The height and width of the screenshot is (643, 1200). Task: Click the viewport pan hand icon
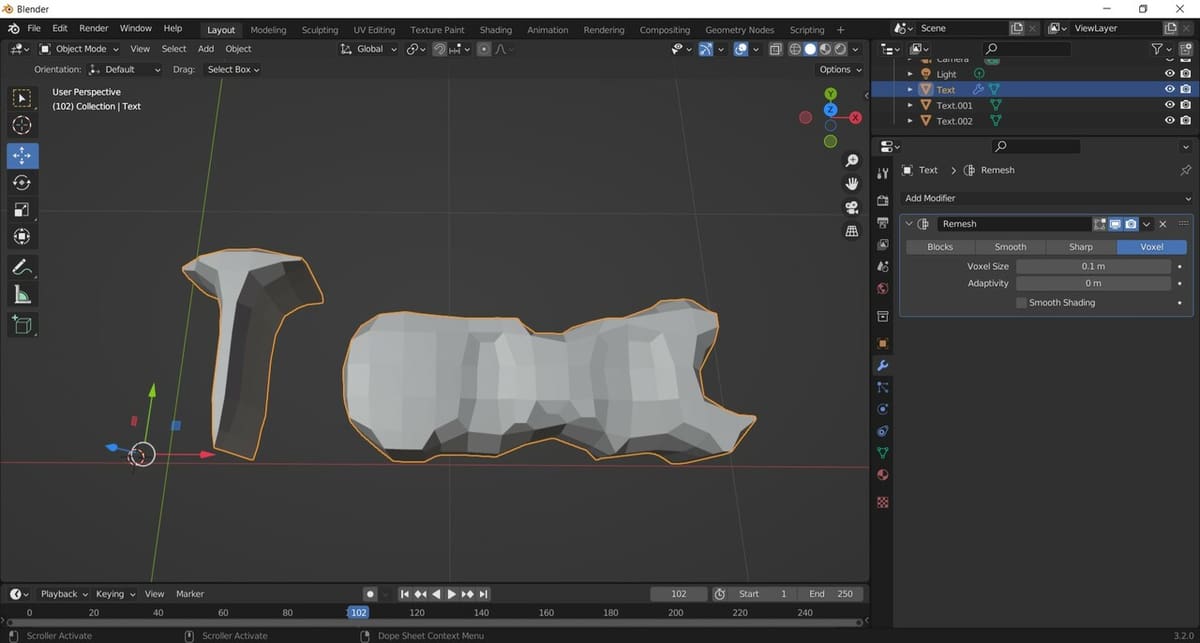tap(852, 184)
